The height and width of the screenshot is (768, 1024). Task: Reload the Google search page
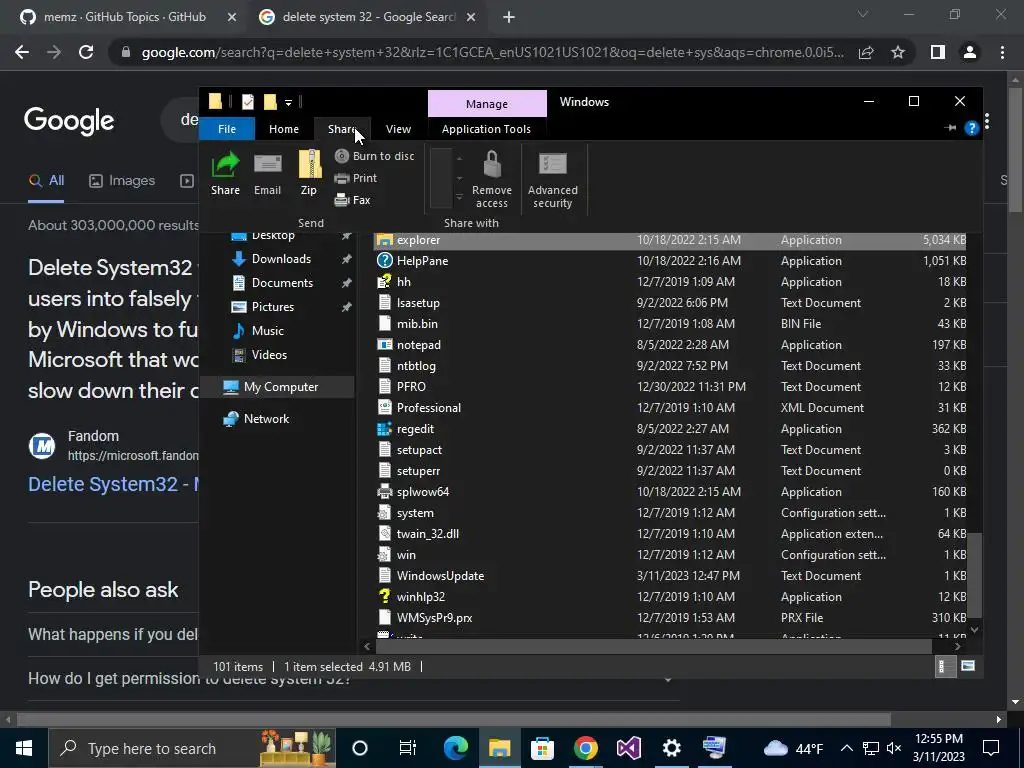(86, 52)
